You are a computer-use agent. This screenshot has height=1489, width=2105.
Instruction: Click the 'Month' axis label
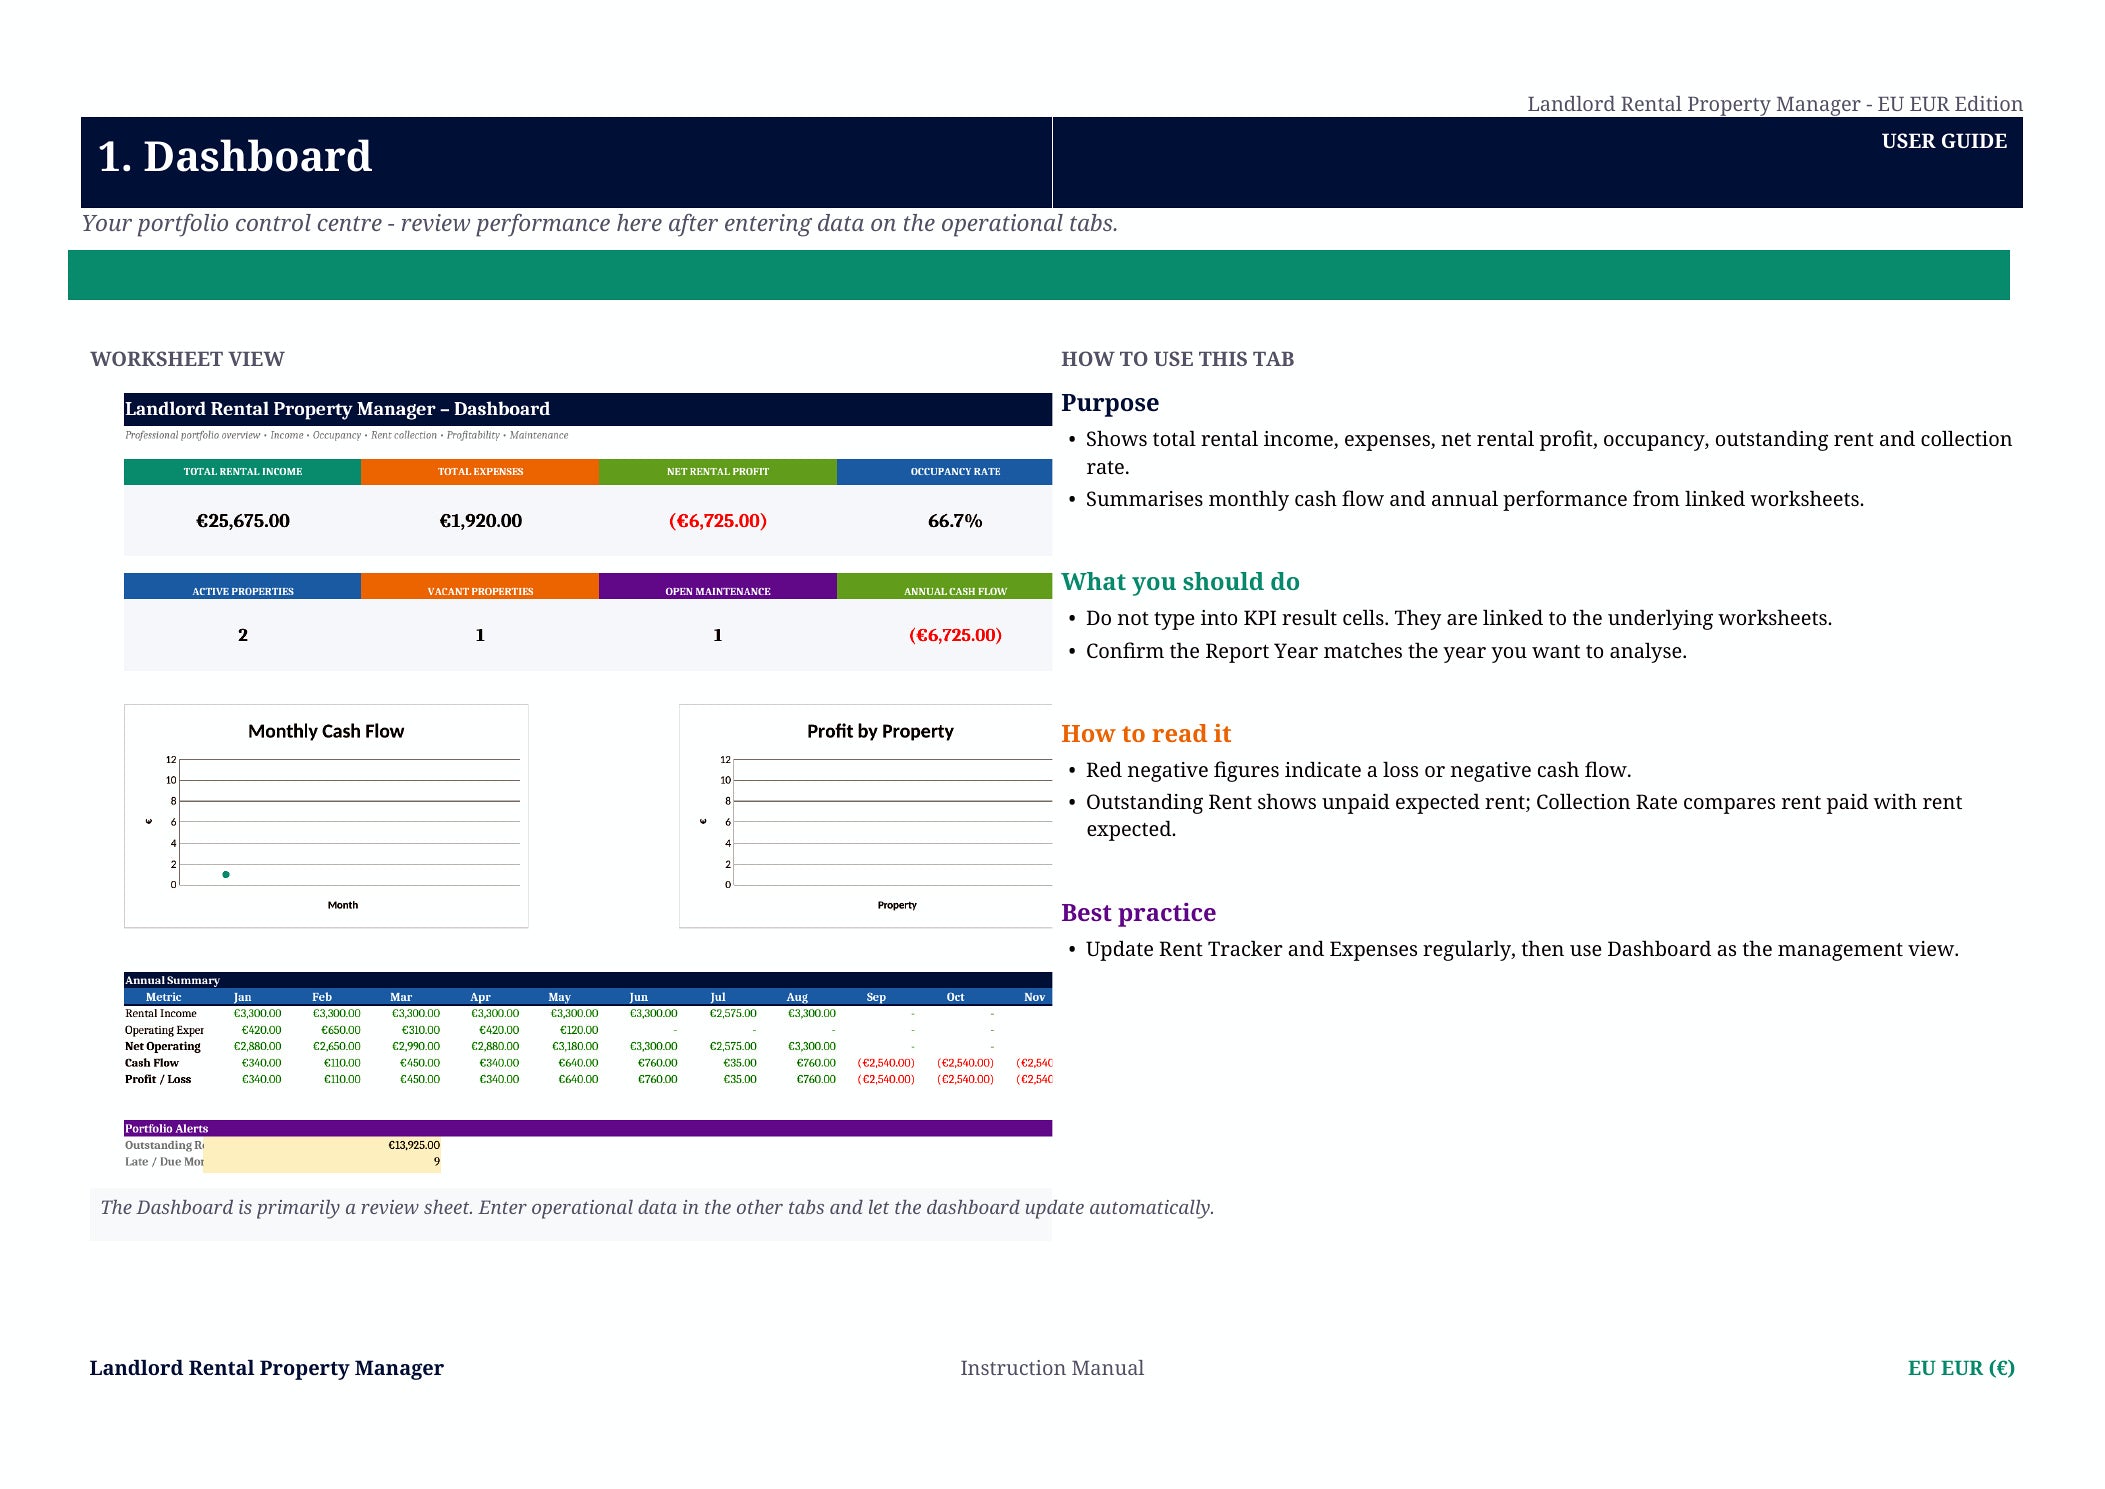pos(343,905)
